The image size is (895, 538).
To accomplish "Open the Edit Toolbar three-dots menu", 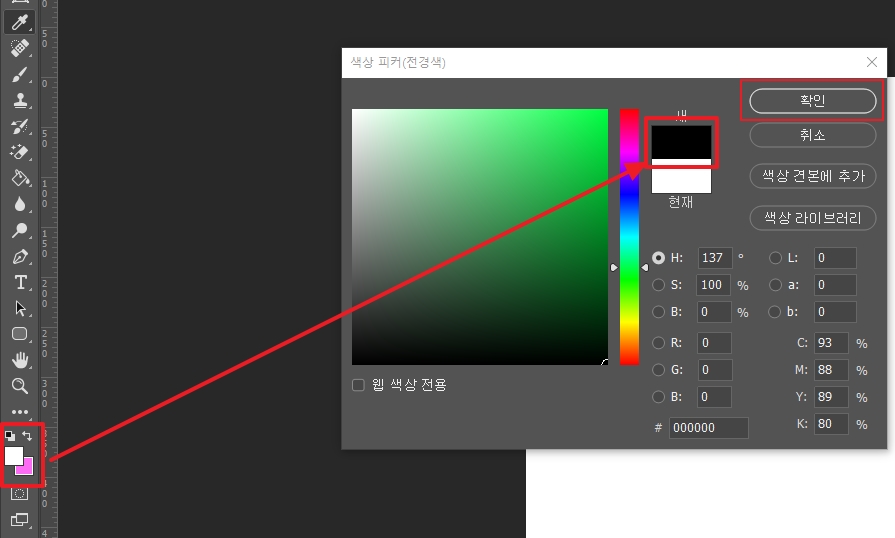I will click(x=20, y=411).
